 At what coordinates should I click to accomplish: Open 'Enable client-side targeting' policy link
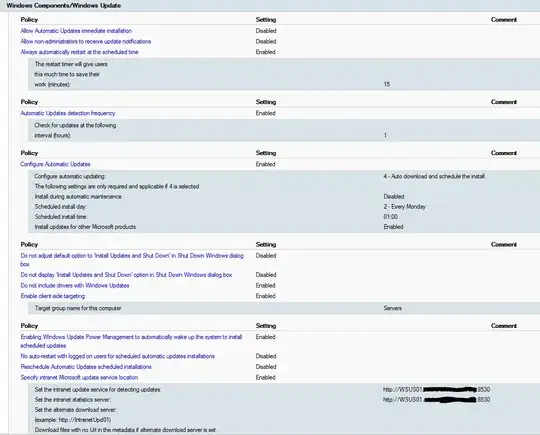point(53,296)
